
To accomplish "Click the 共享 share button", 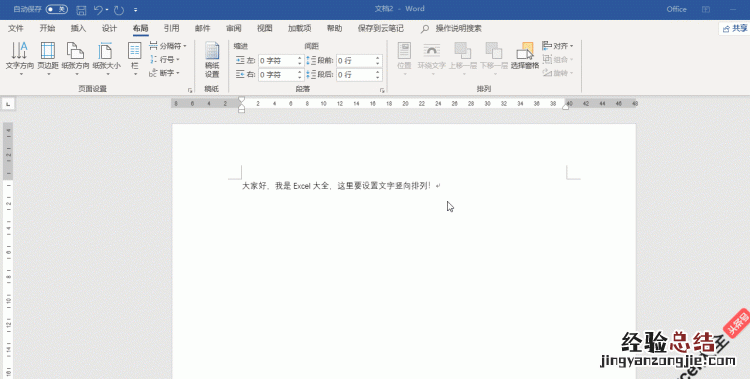I will coord(735,29).
